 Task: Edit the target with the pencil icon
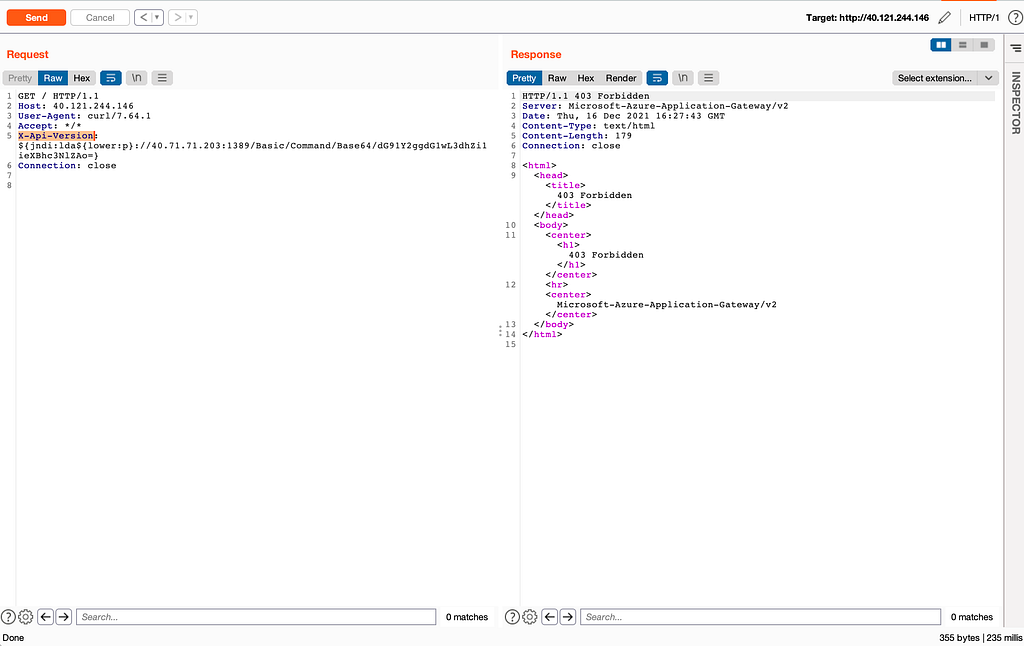coord(944,18)
